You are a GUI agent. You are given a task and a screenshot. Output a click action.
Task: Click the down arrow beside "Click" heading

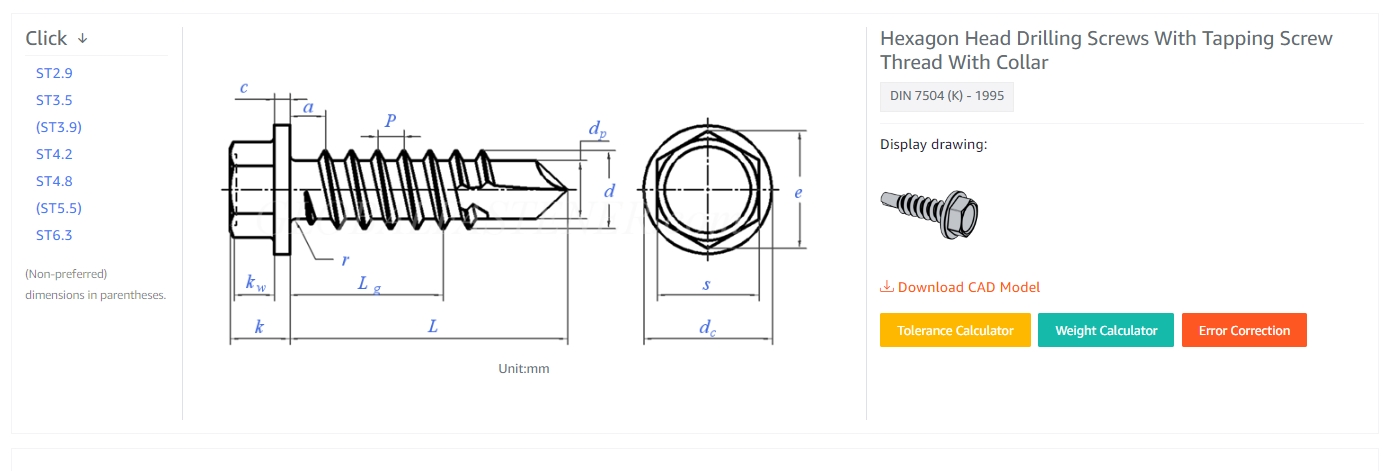(x=83, y=39)
